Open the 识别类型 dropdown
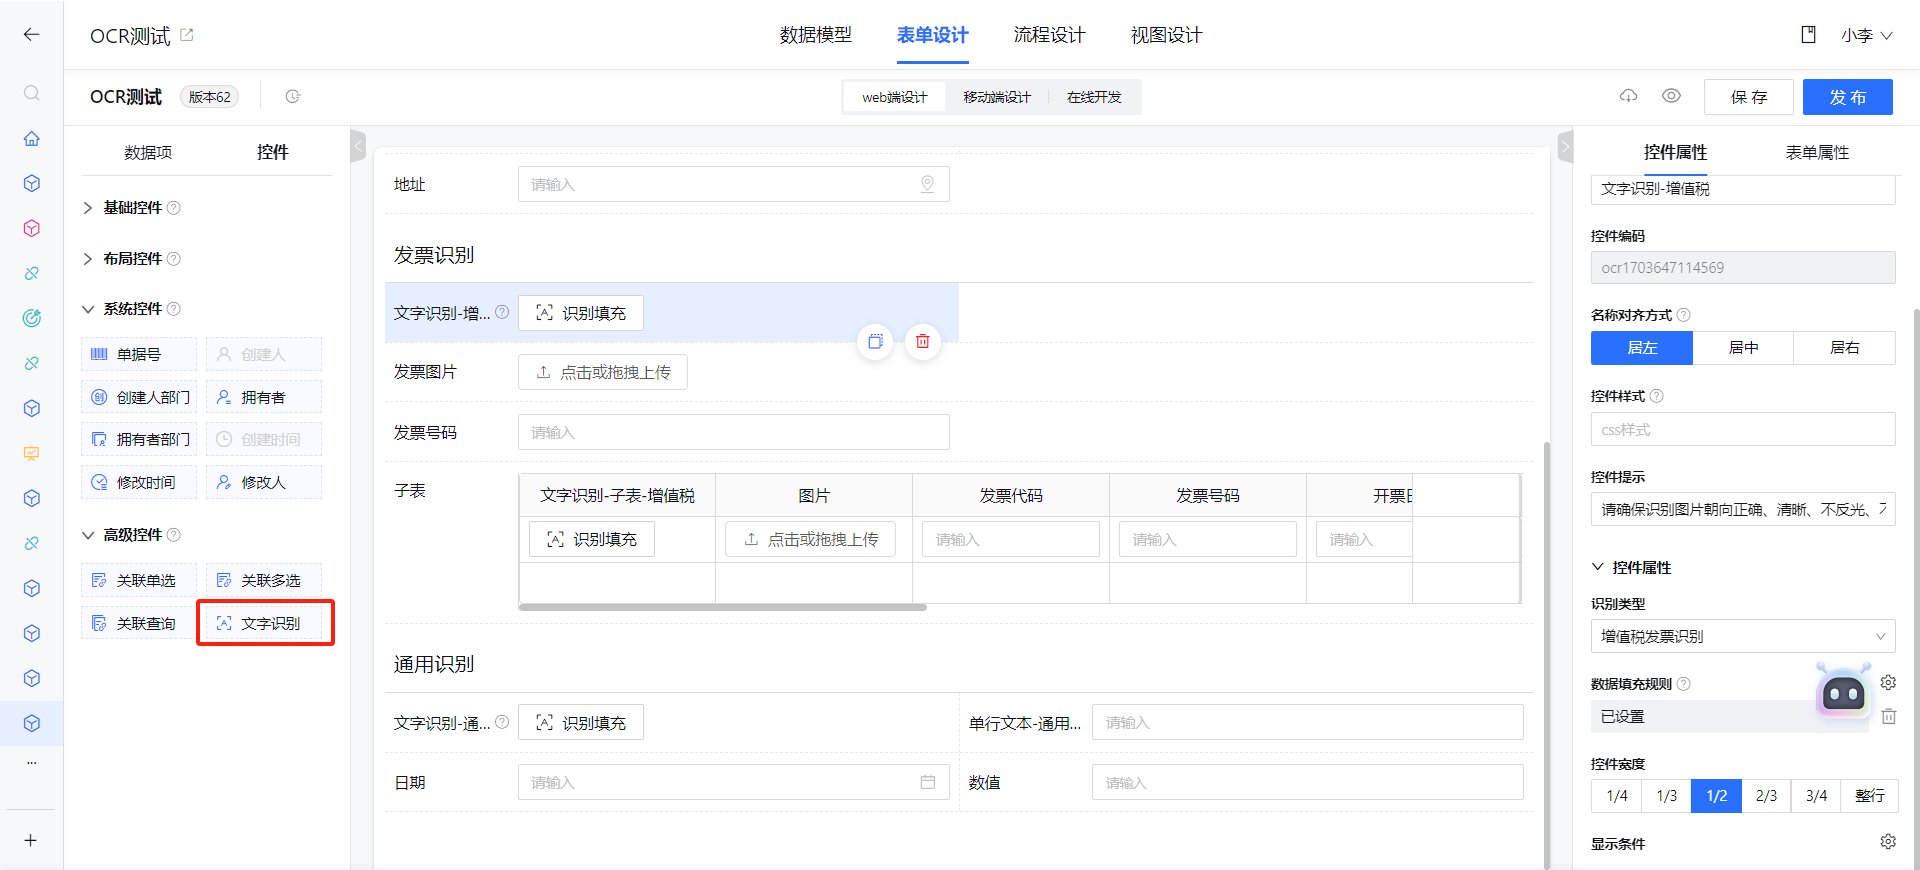Image resolution: width=1920 pixels, height=870 pixels. click(1743, 636)
